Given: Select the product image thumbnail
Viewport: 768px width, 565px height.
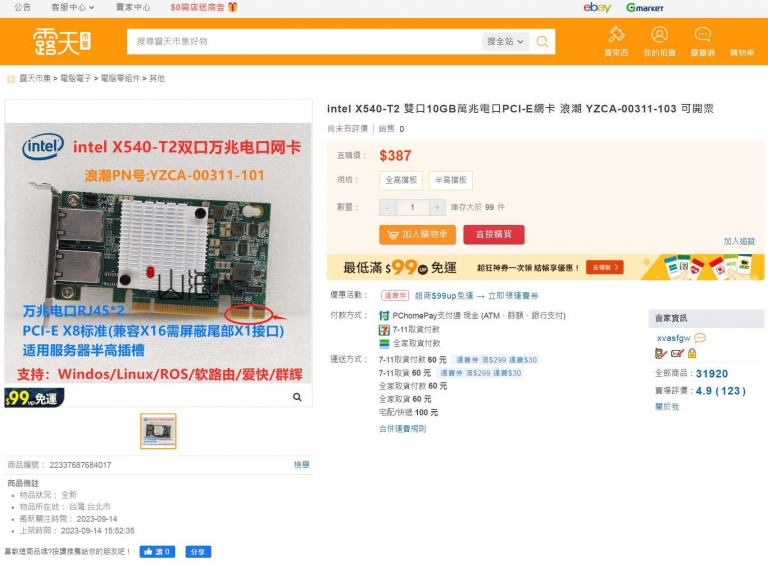Looking at the screenshot, I should (158, 431).
